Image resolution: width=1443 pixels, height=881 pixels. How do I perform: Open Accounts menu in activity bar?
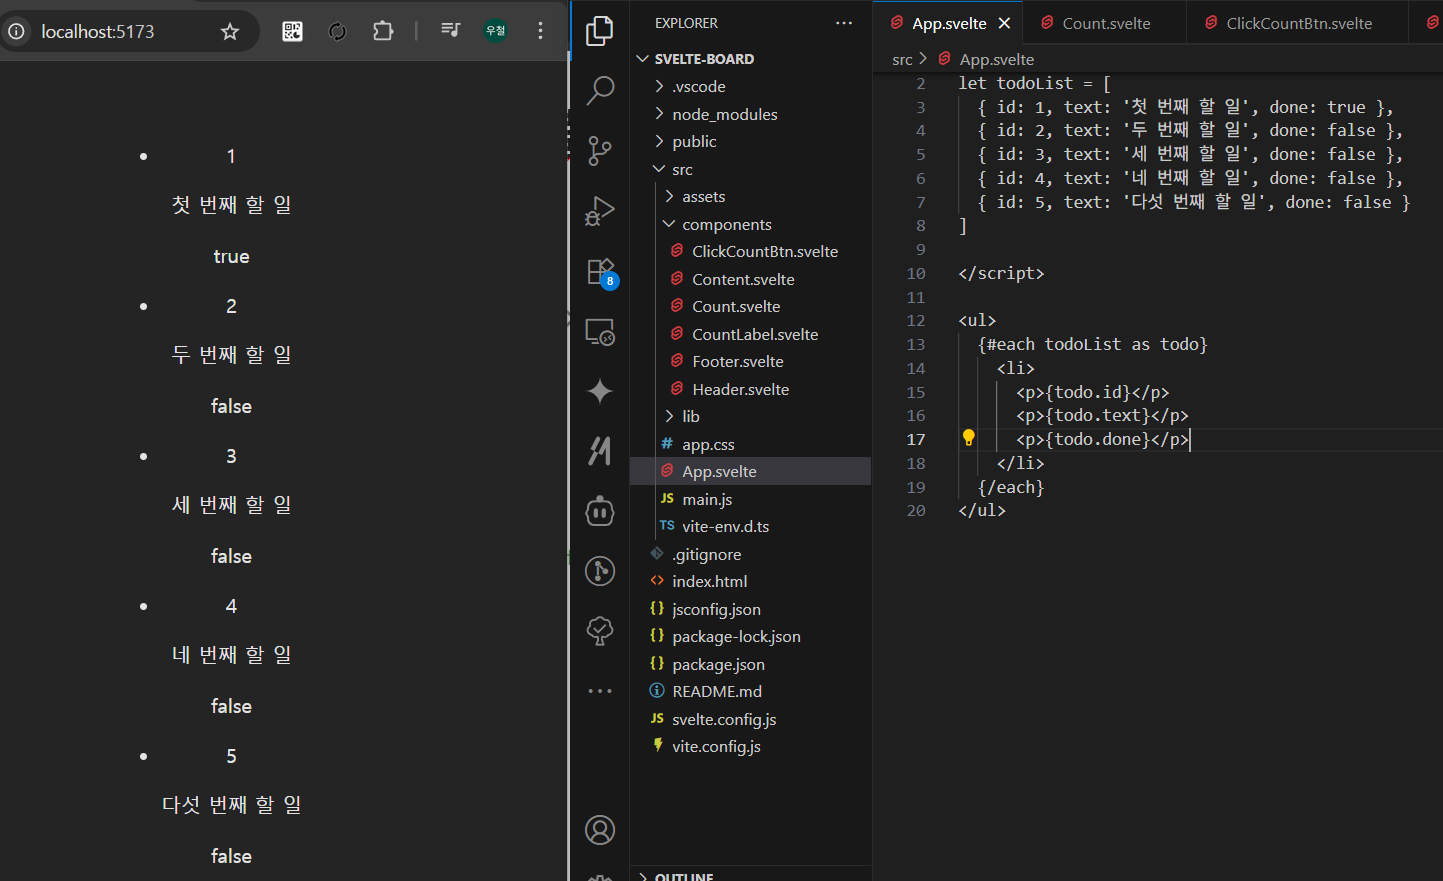click(x=600, y=830)
